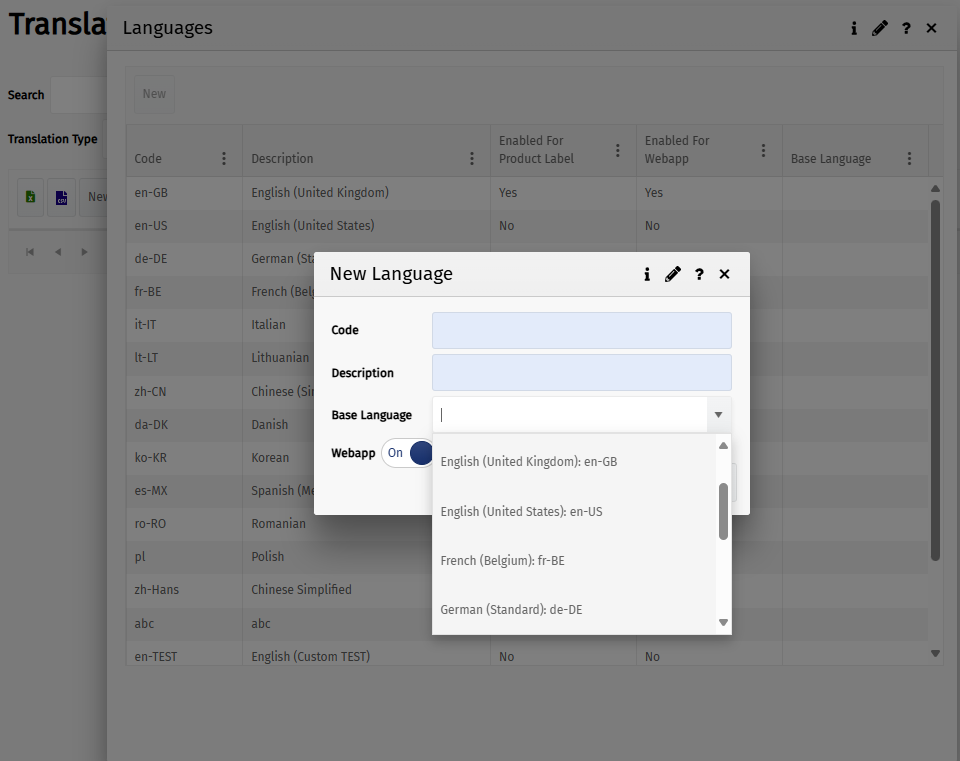Open Enabled For Webapp column menu
The width and height of the screenshot is (960, 761).
763,150
